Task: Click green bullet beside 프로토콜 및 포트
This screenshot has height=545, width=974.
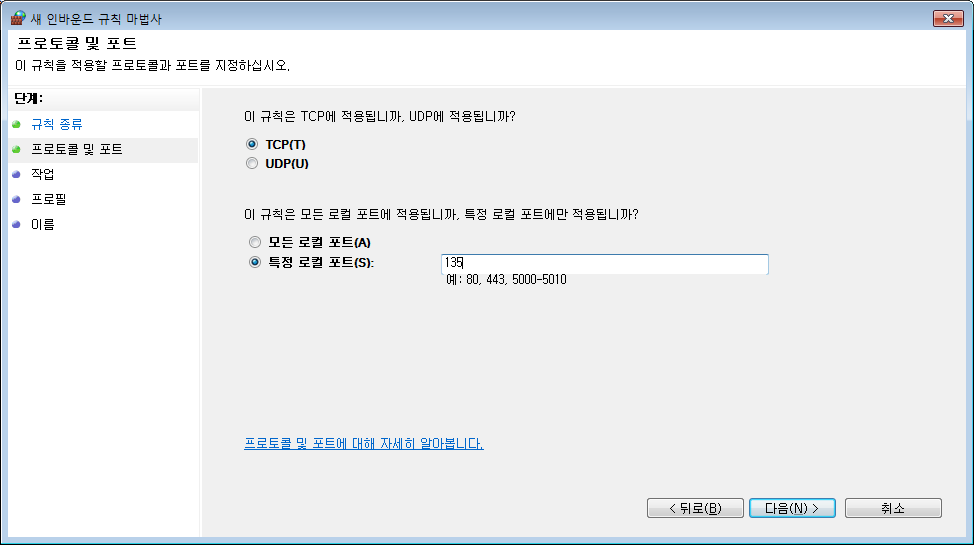Action: (x=16, y=149)
